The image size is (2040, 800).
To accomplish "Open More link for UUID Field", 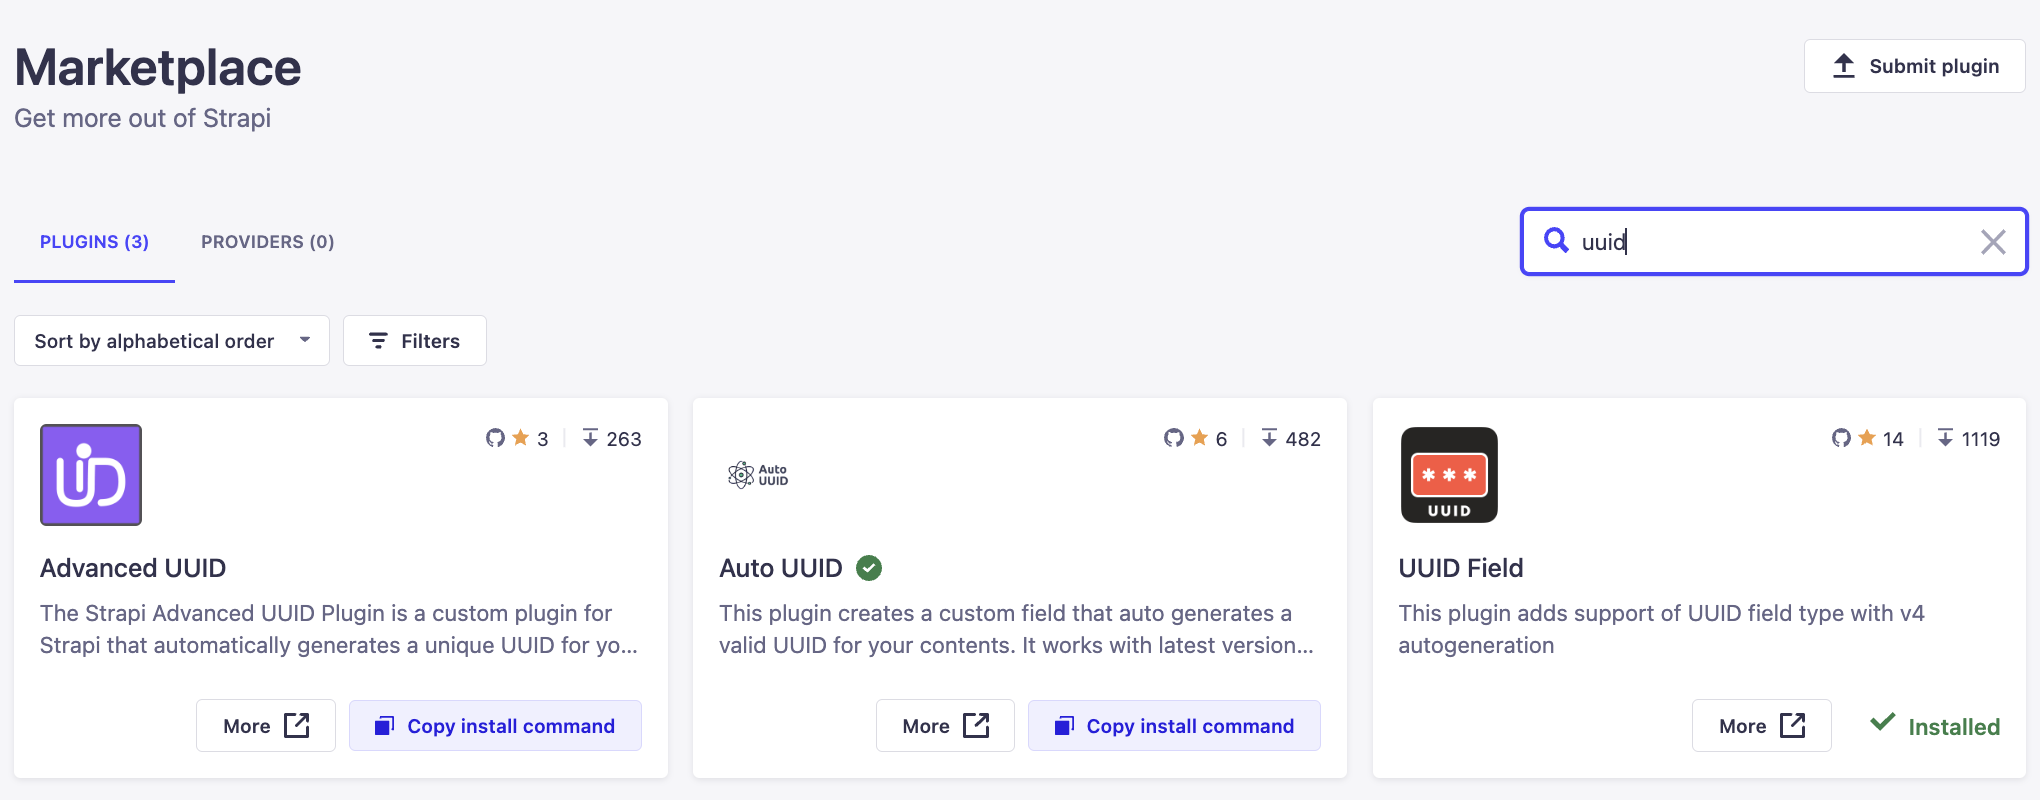I will 1761,726.
